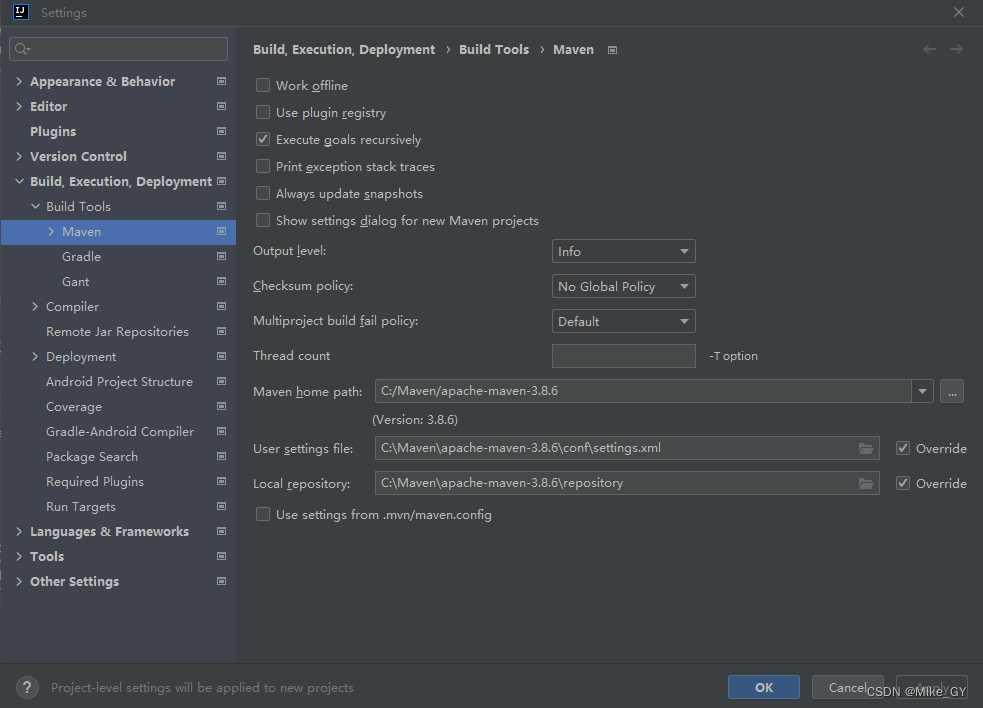The width and height of the screenshot is (983, 708).
Task: Click the Thread count input field
Action: tap(623, 356)
